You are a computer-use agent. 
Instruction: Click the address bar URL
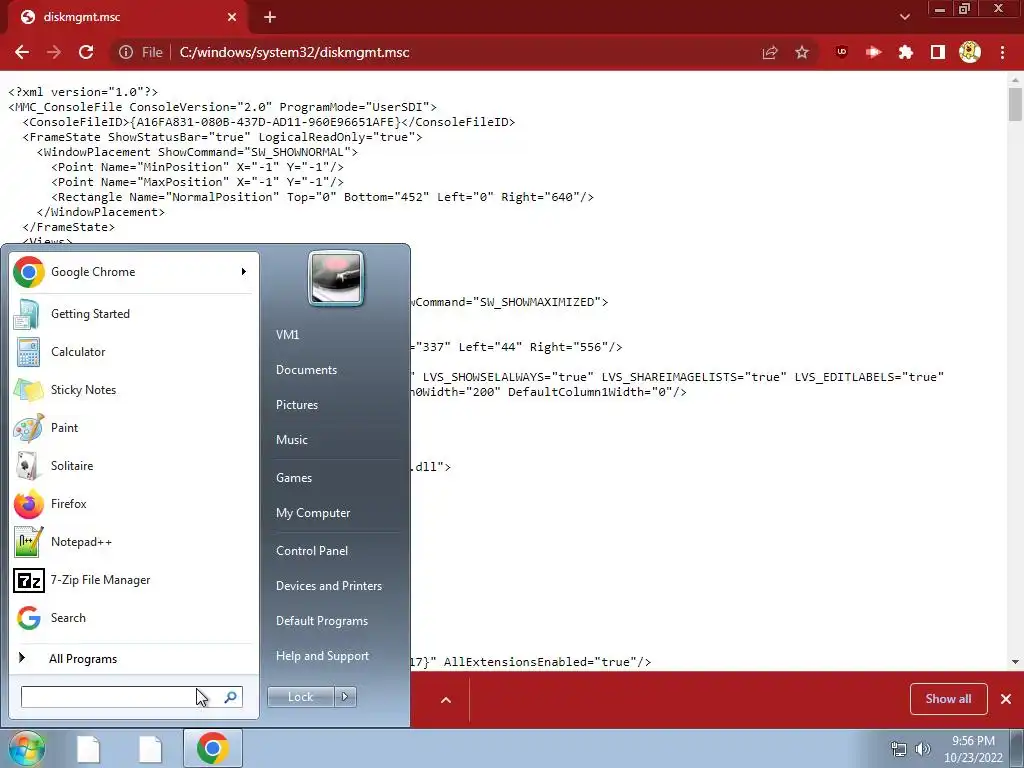[x=295, y=52]
